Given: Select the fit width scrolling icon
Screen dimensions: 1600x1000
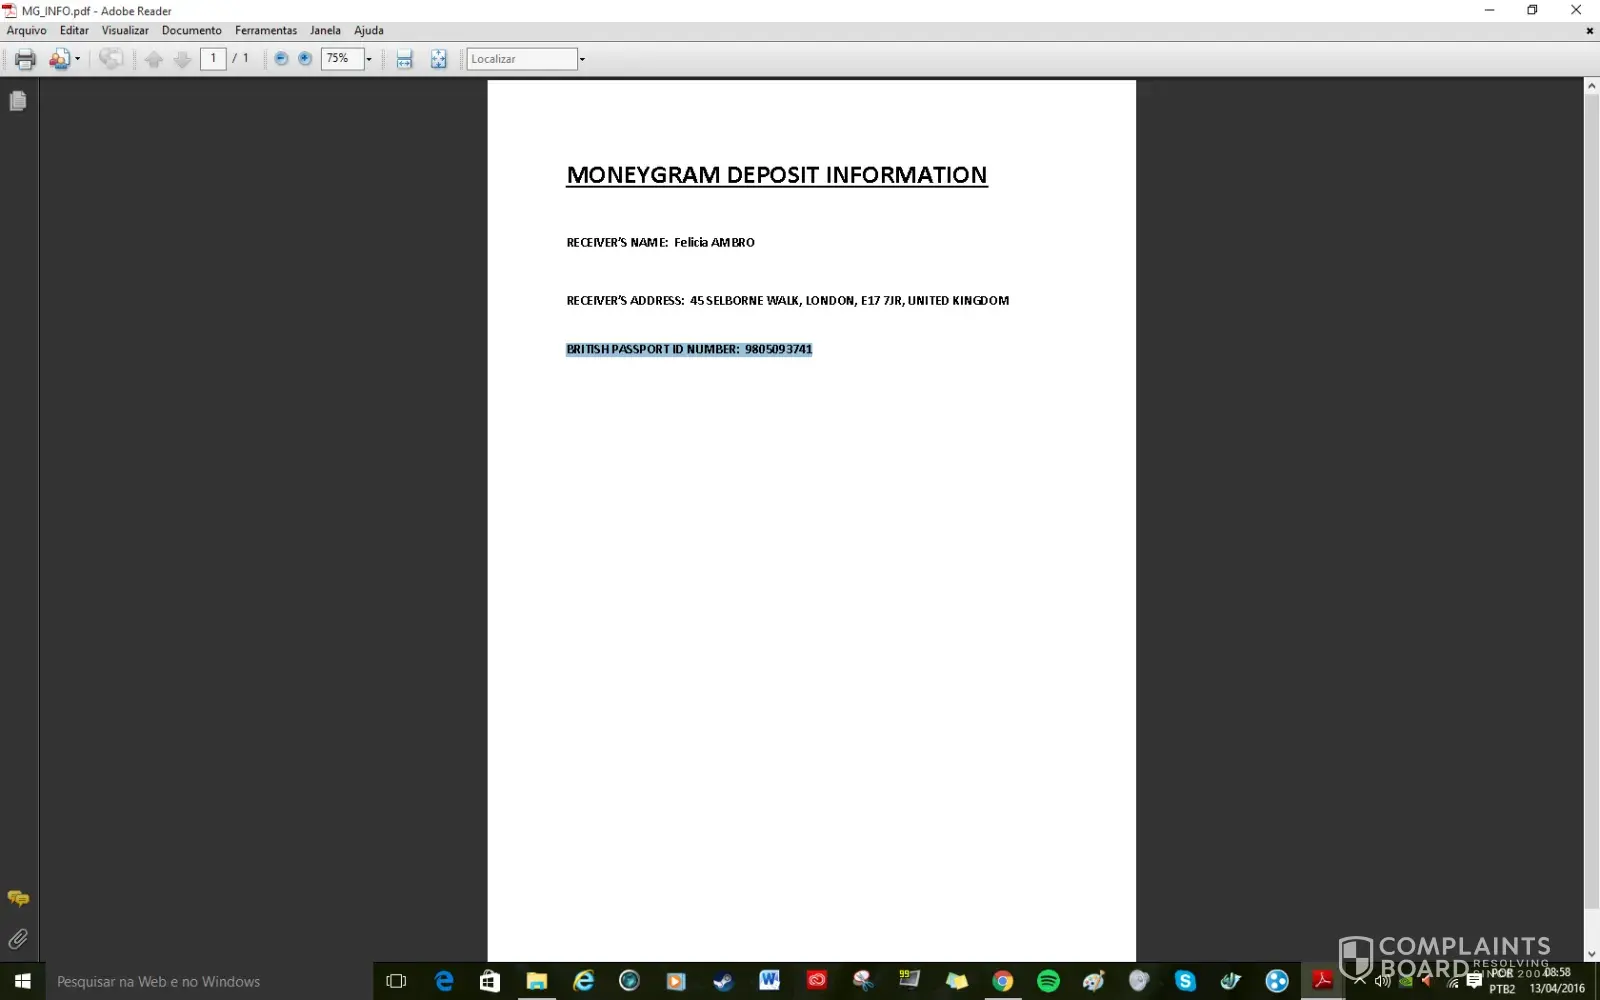Looking at the screenshot, I should click(404, 59).
